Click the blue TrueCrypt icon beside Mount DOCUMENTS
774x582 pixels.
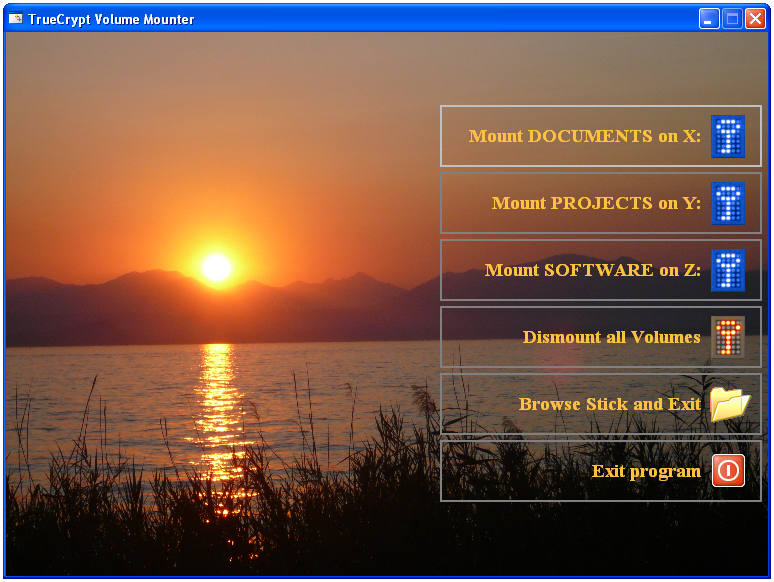pyautogui.click(x=728, y=137)
